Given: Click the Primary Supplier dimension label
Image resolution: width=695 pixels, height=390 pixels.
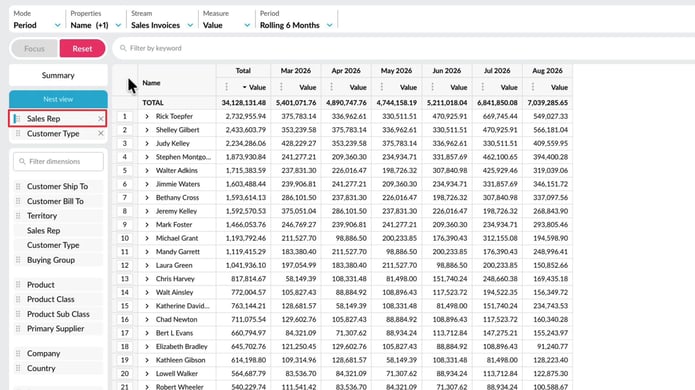Looking at the screenshot, I should point(55,329).
